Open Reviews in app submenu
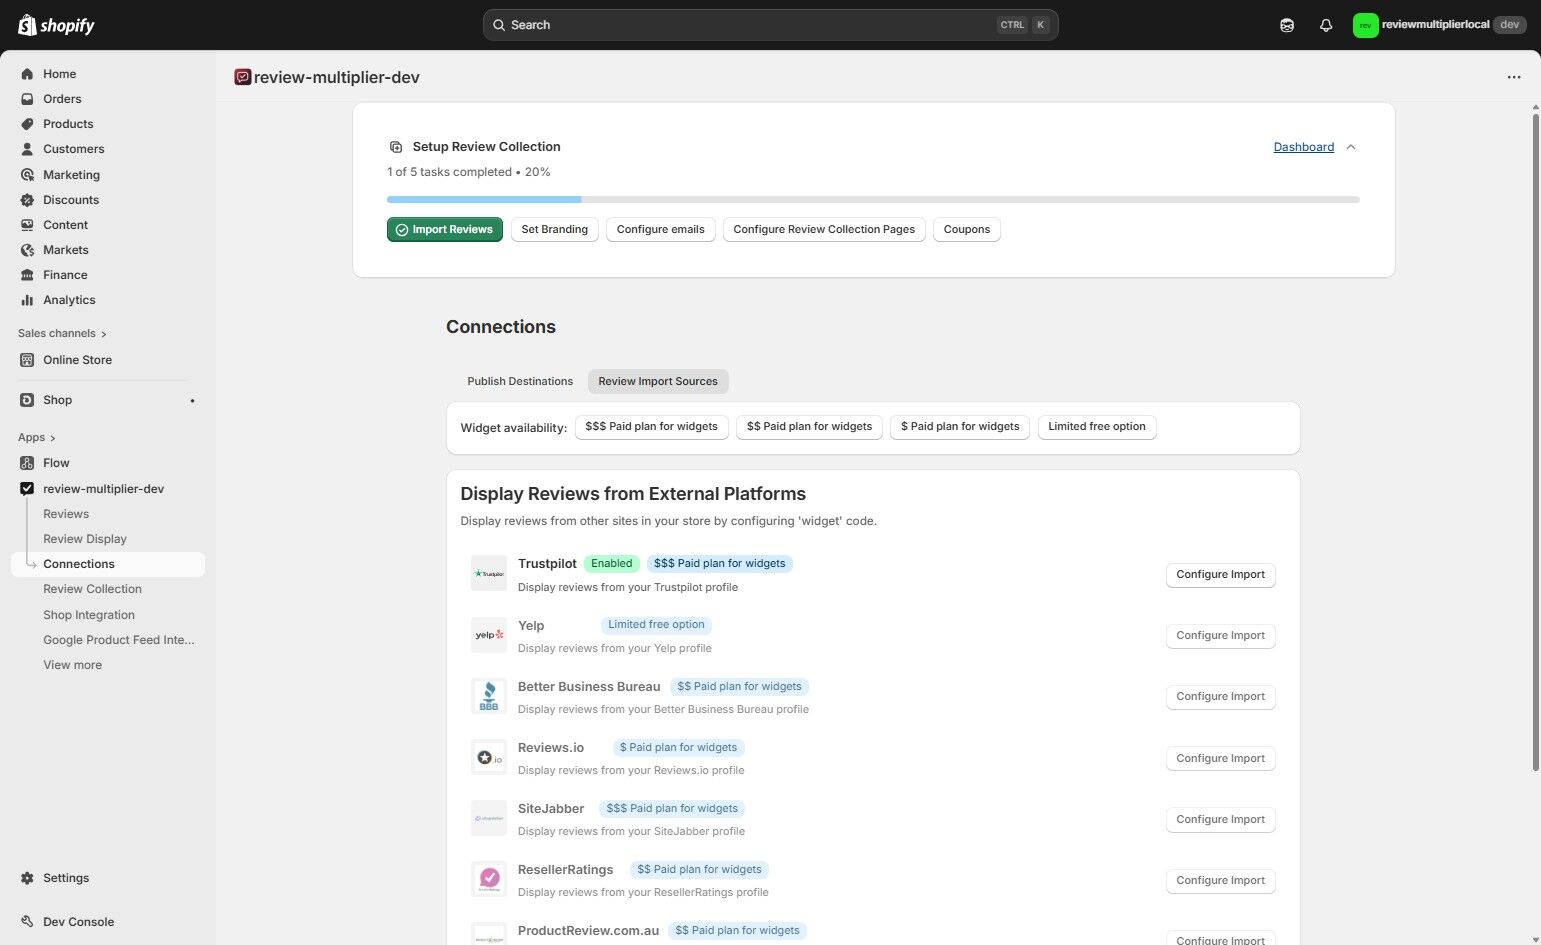The image size is (1541, 945). (66, 514)
